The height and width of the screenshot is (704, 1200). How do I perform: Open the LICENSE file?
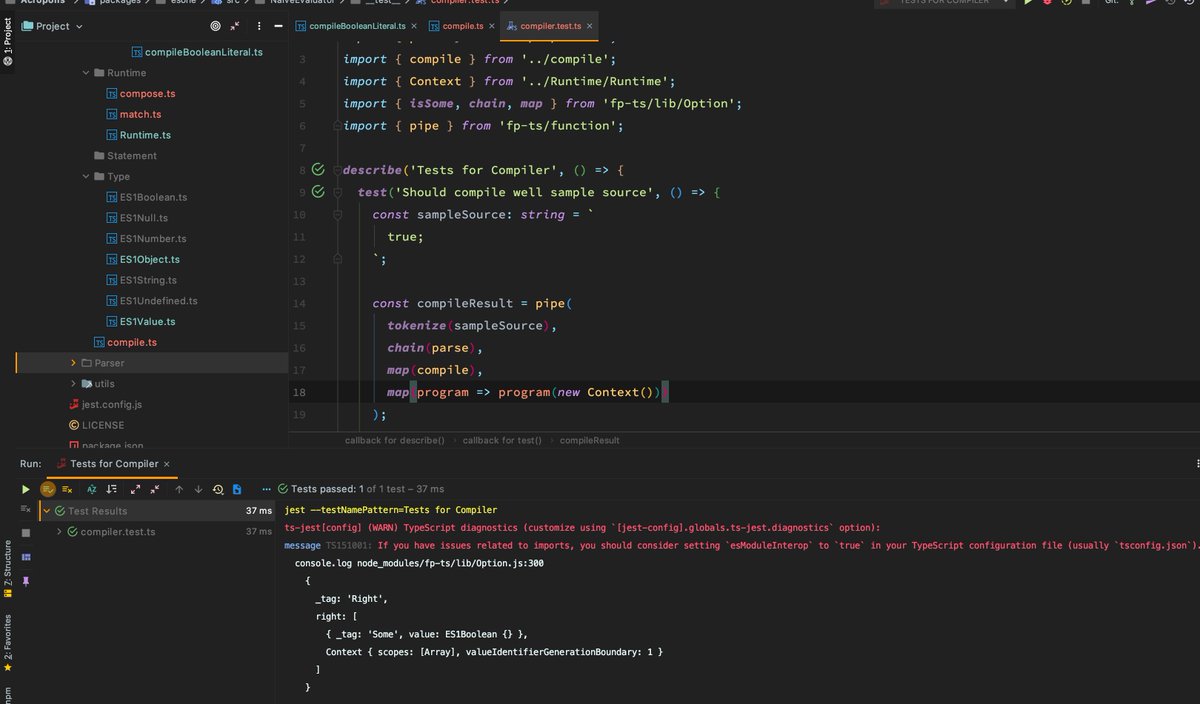(96, 425)
